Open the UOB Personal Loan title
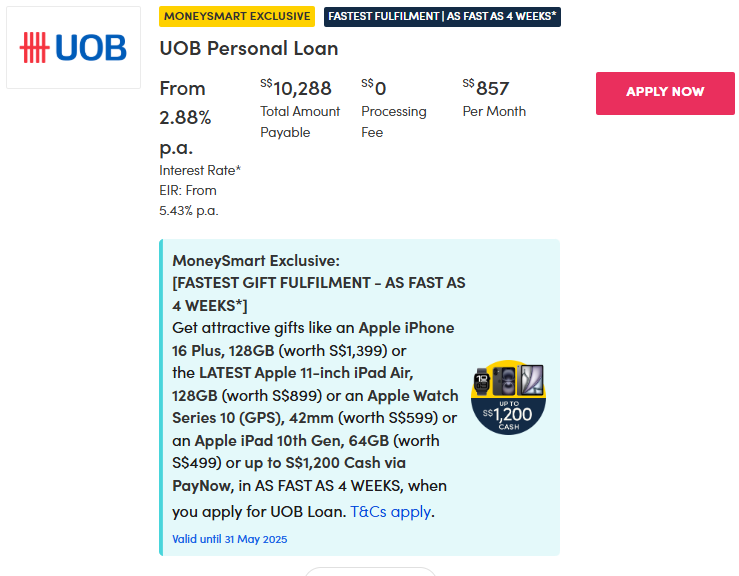 [249, 48]
